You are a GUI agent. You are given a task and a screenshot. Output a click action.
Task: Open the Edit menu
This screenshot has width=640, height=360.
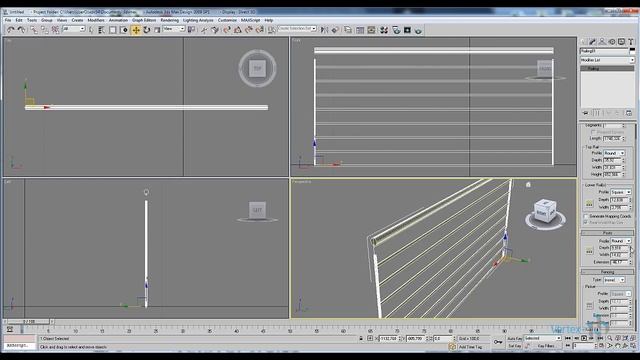click(19, 20)
